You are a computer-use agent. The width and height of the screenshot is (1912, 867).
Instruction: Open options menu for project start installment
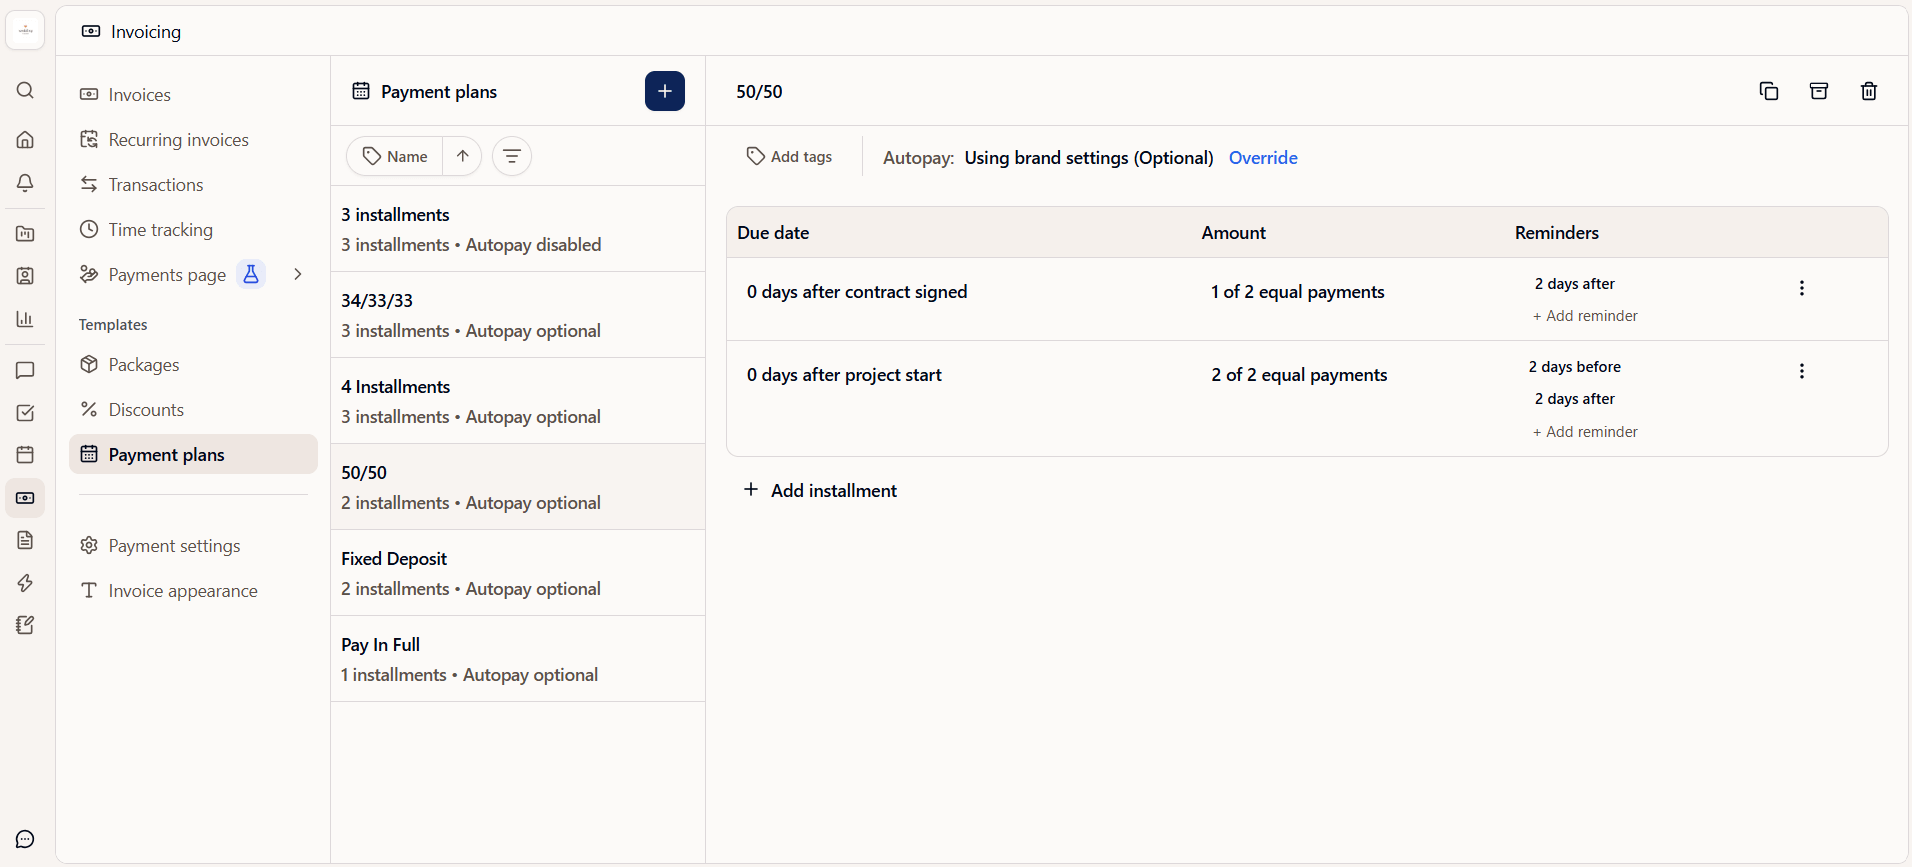point(1802,371)
